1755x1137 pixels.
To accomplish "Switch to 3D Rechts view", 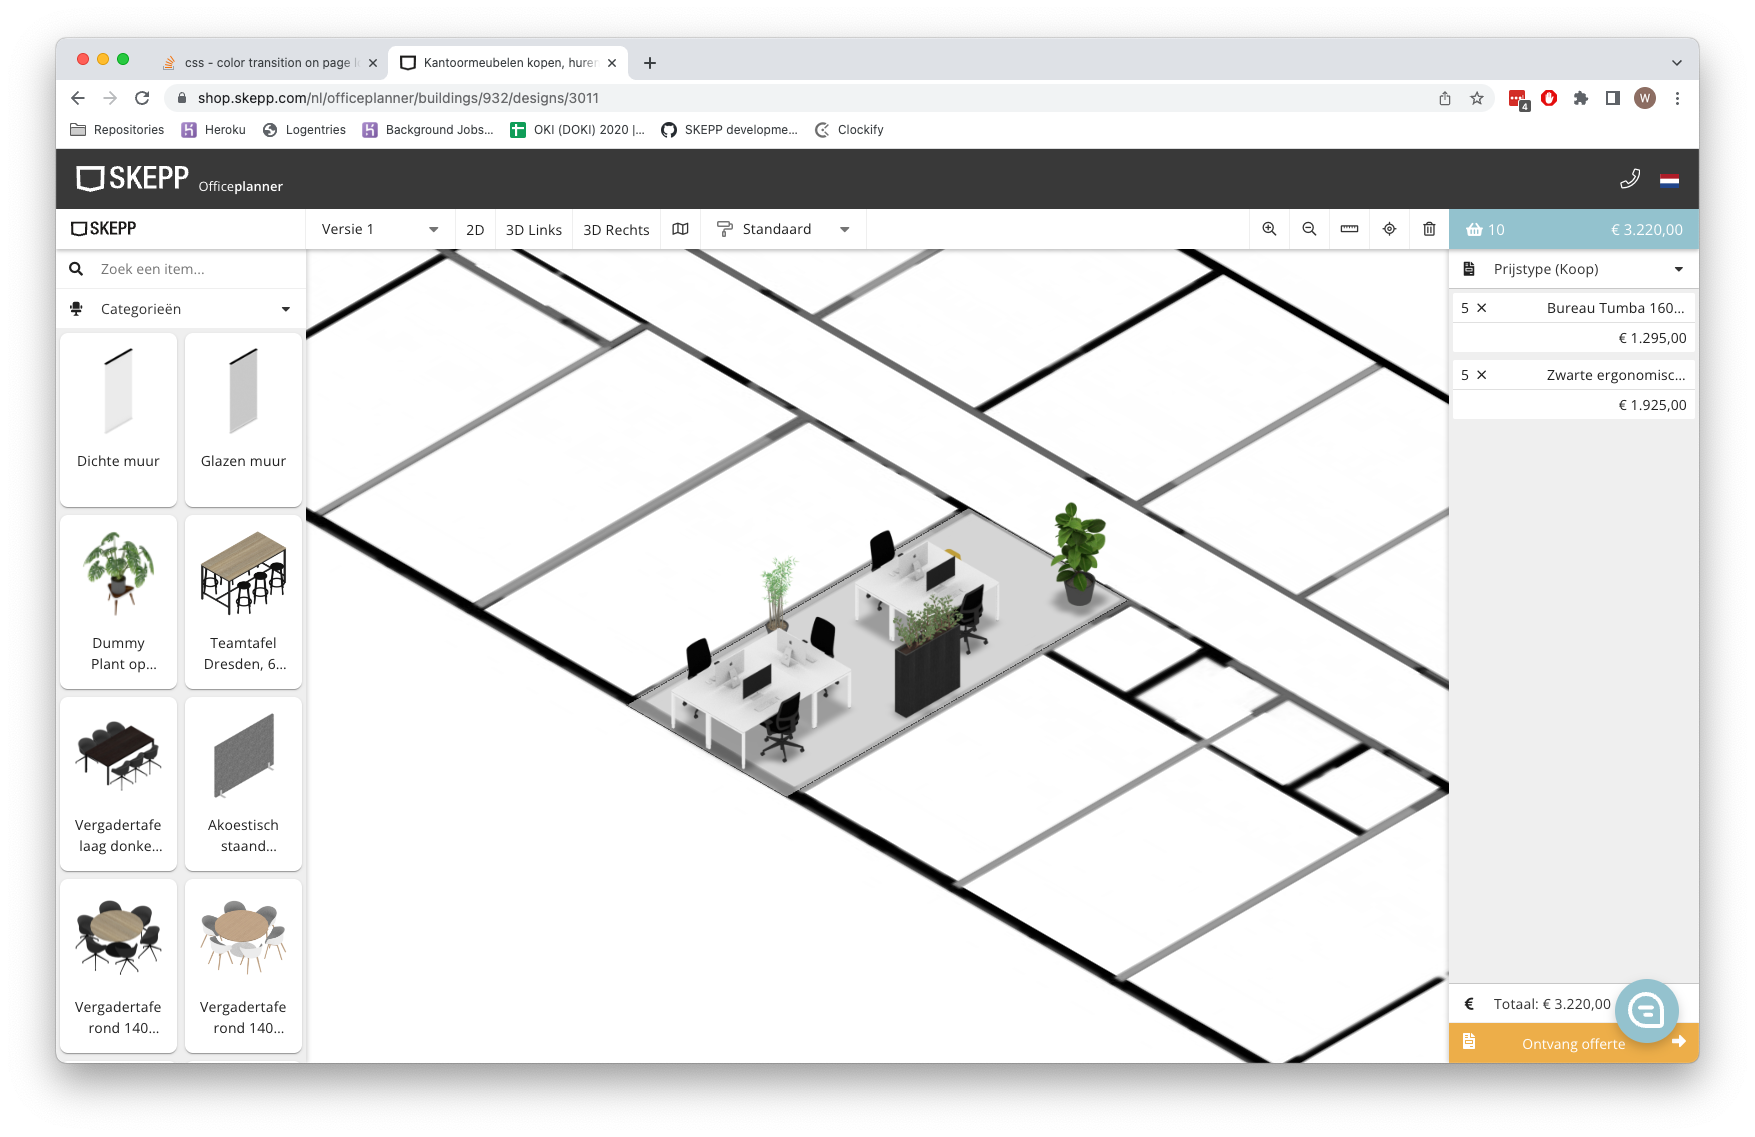I will (616, 230).
